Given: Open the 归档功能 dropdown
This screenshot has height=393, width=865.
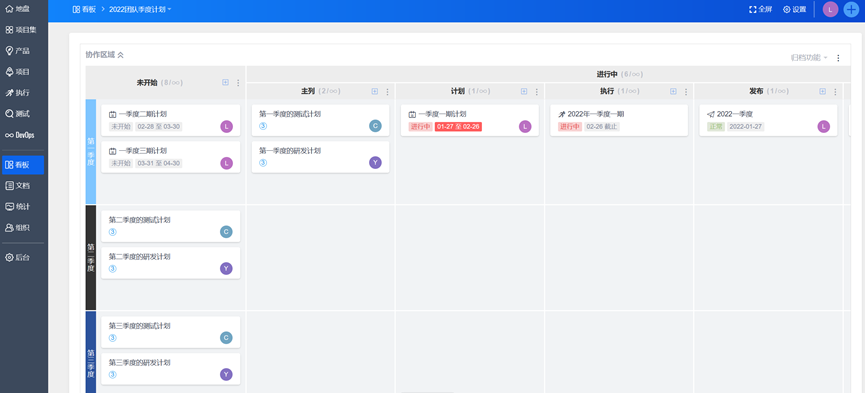Looking at the screenshot, I should pyautogui.click(x=810, y=57).
